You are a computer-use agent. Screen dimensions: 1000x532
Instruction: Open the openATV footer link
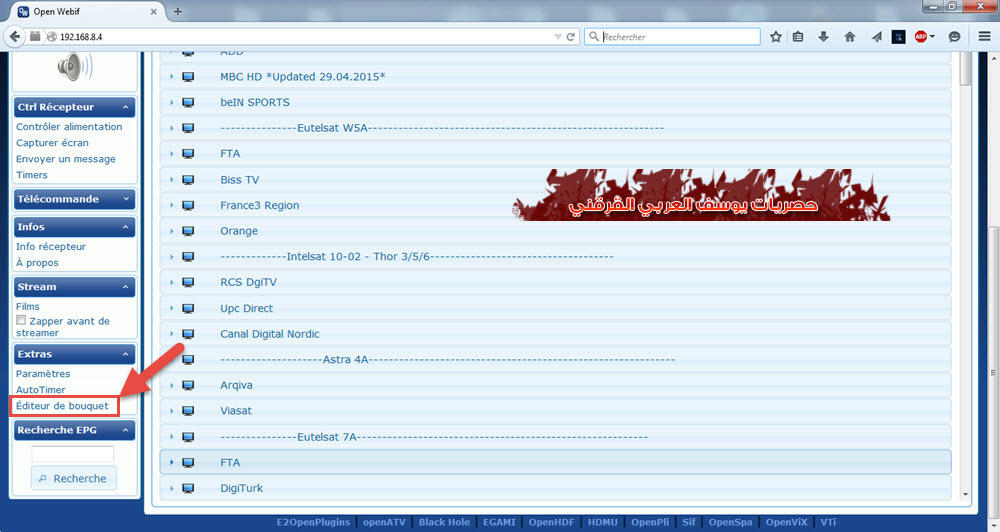[384, 522]
